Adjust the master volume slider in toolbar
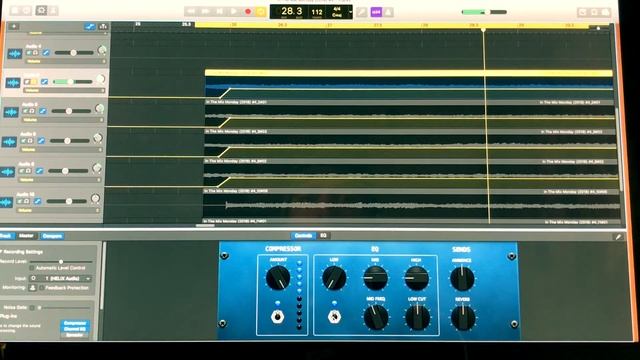 click(x=484, y=12)
